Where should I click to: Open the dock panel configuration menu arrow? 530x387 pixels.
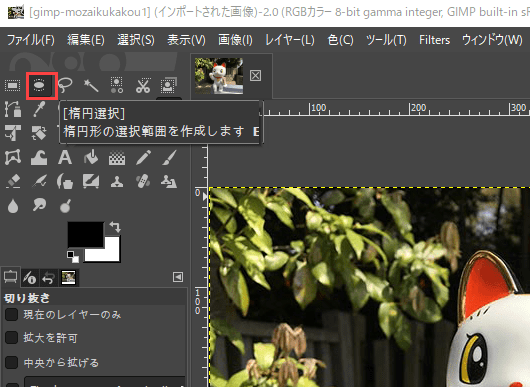pyautogui.click(x=178, y=277)
